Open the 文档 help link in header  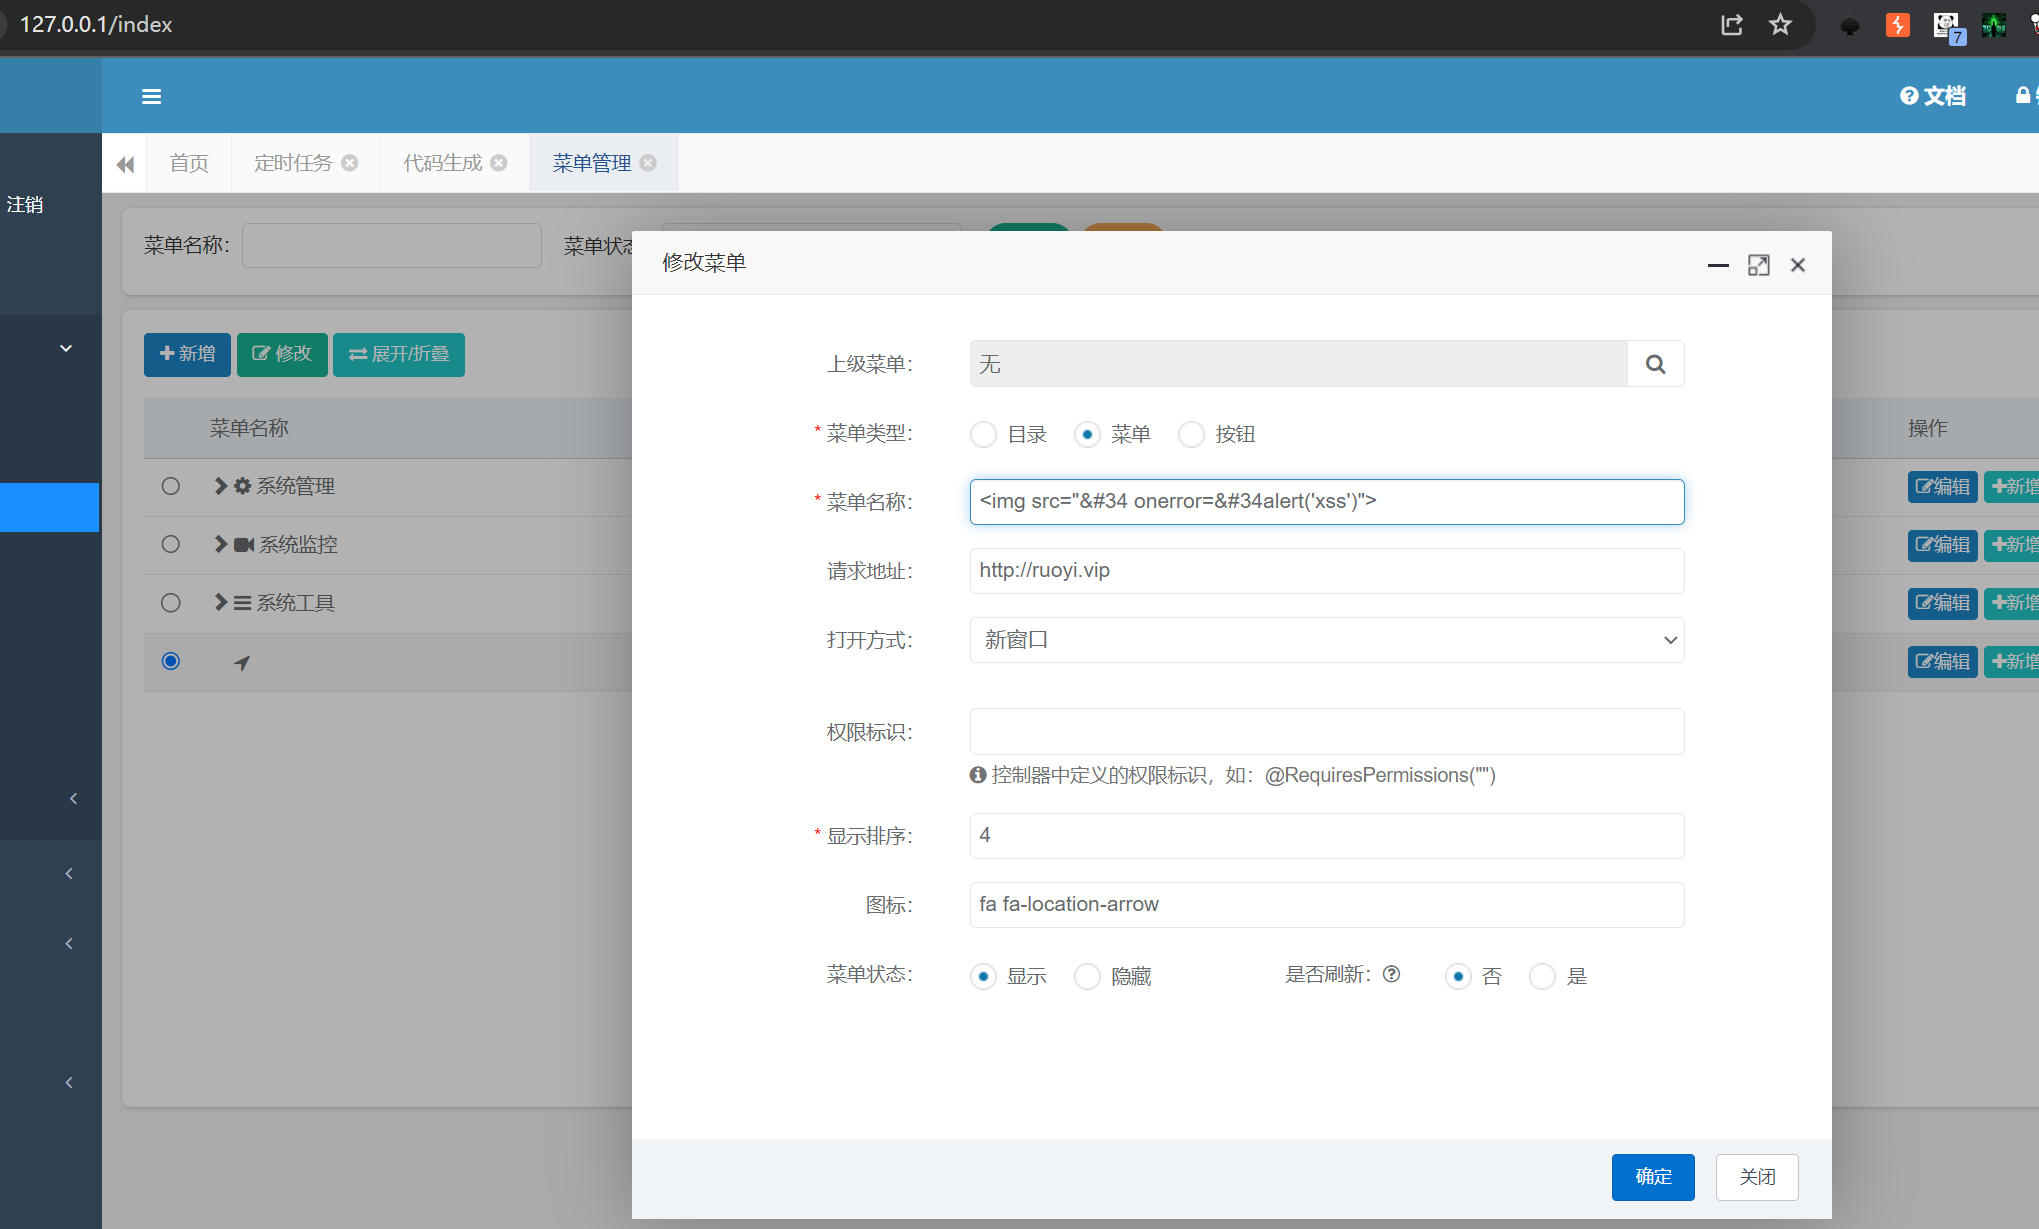[1933, 96]
